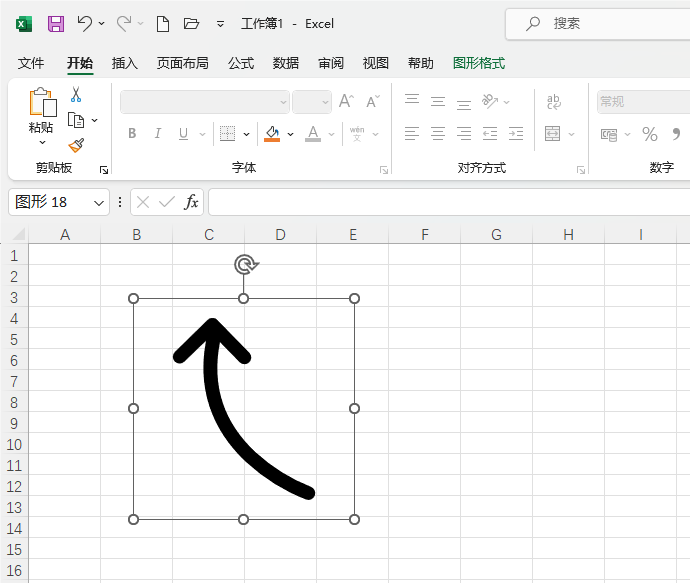The image size is (690, 583).
Task: Click the fx insert function icon
Action: pyautogui.click(x=191, y=202)
